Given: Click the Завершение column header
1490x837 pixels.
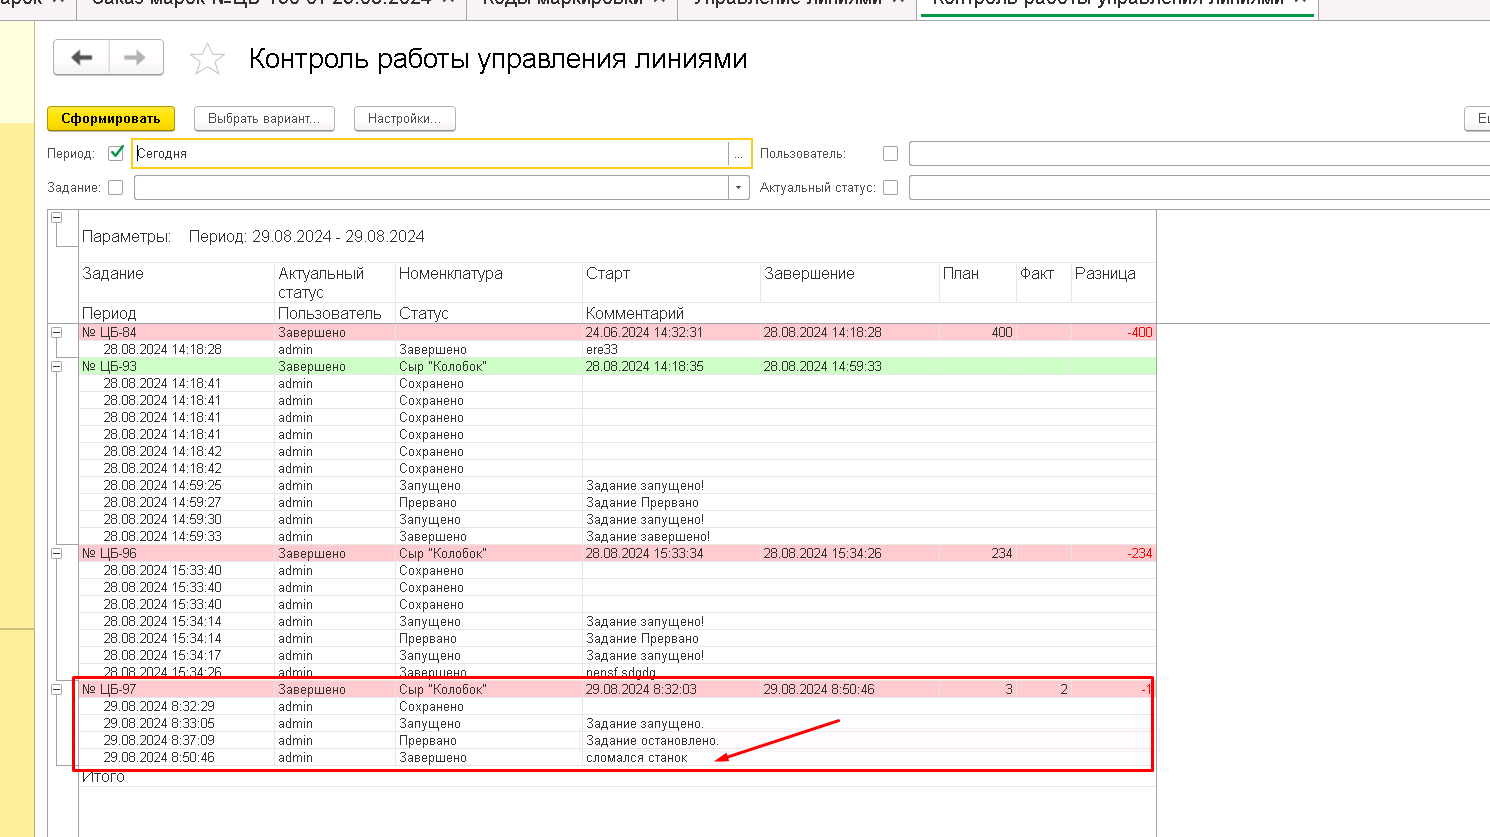Looking at the screenshot, I should tap(810, 273).
